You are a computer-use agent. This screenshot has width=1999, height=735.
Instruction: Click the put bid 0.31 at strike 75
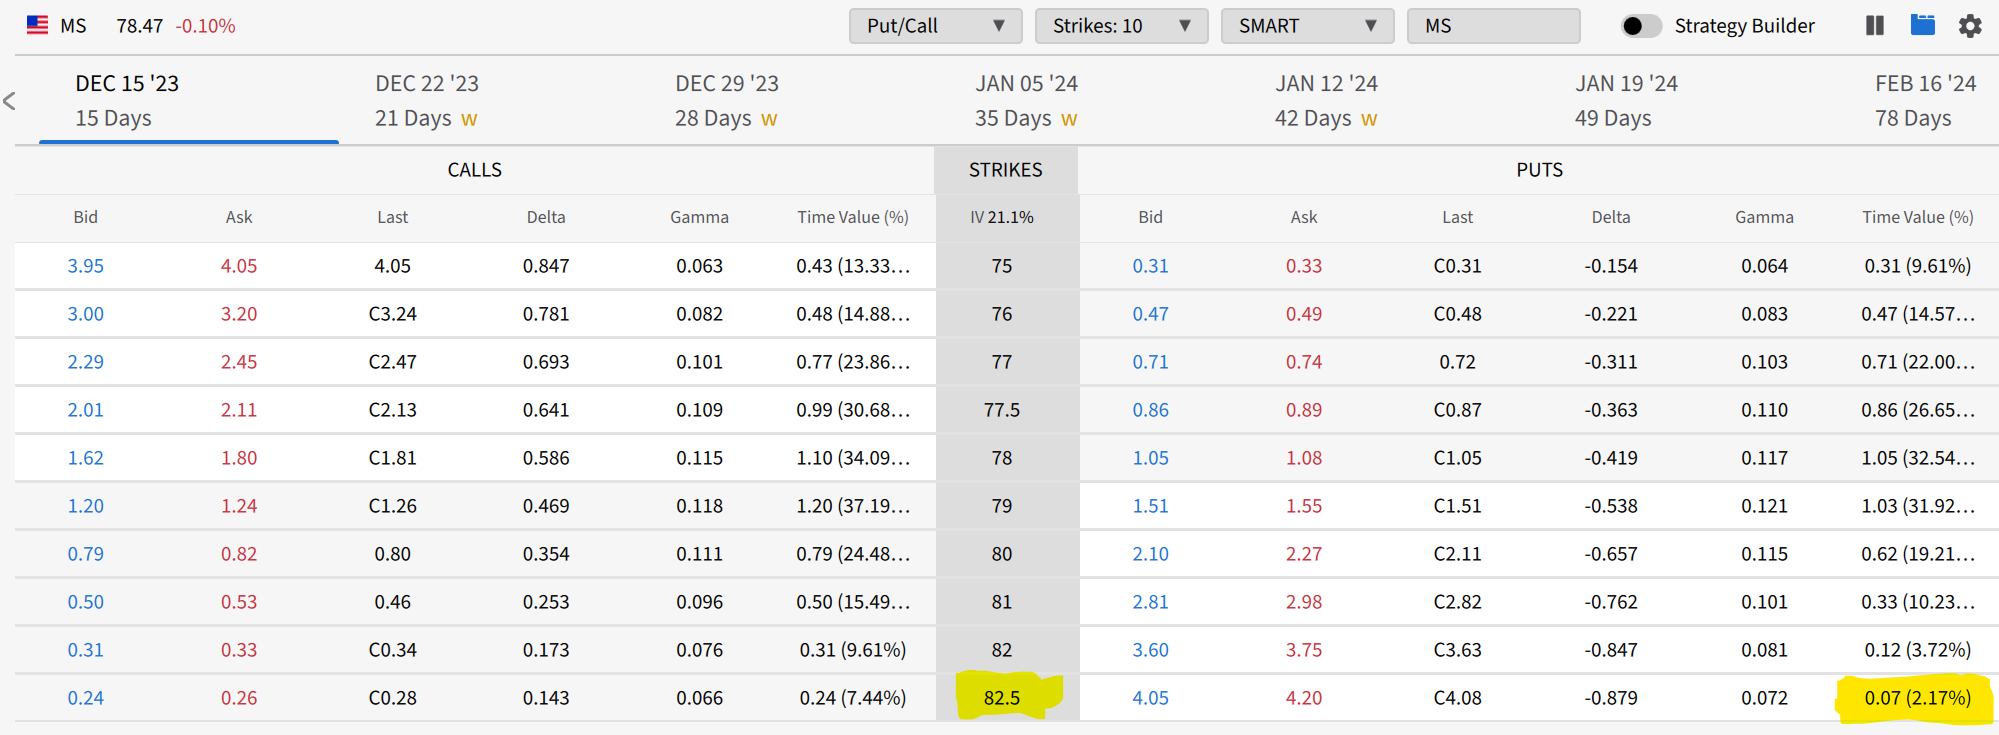tap(1151, 266)
